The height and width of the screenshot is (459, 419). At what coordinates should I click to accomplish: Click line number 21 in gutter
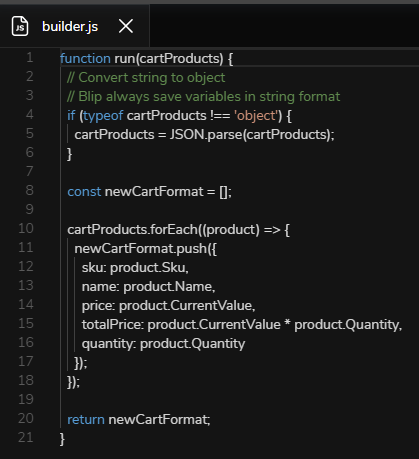pos(26,438)
